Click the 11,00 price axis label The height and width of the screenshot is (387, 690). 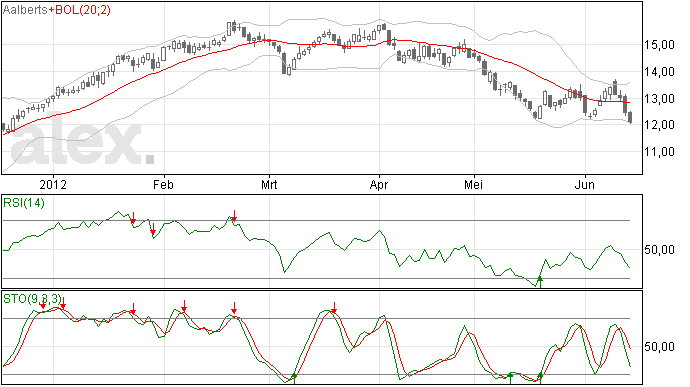659,152
